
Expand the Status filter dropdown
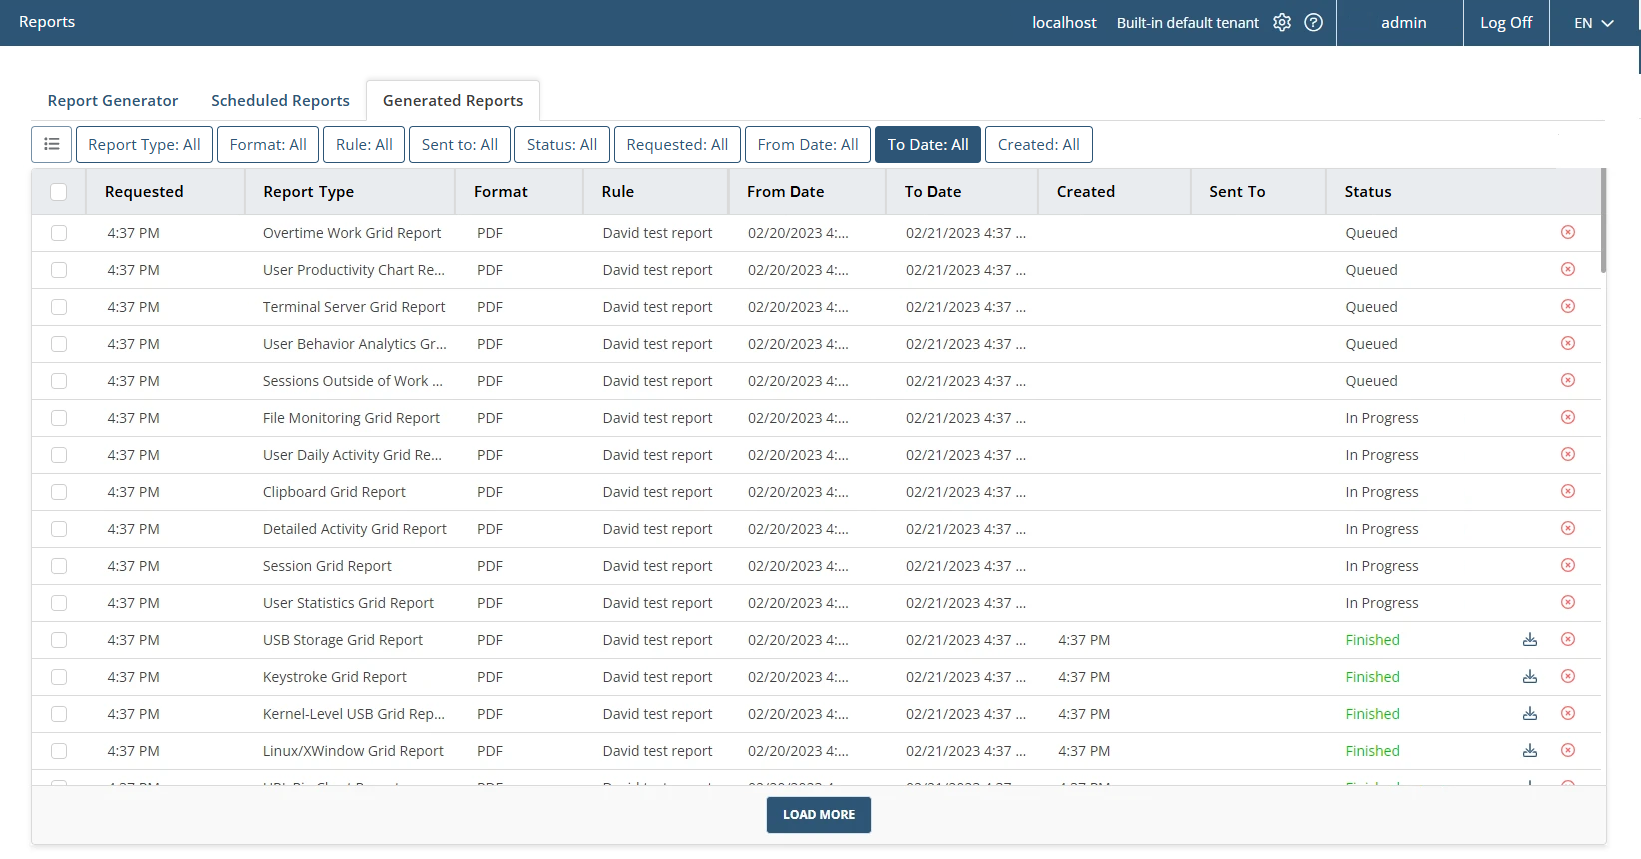tap(561, 144)
